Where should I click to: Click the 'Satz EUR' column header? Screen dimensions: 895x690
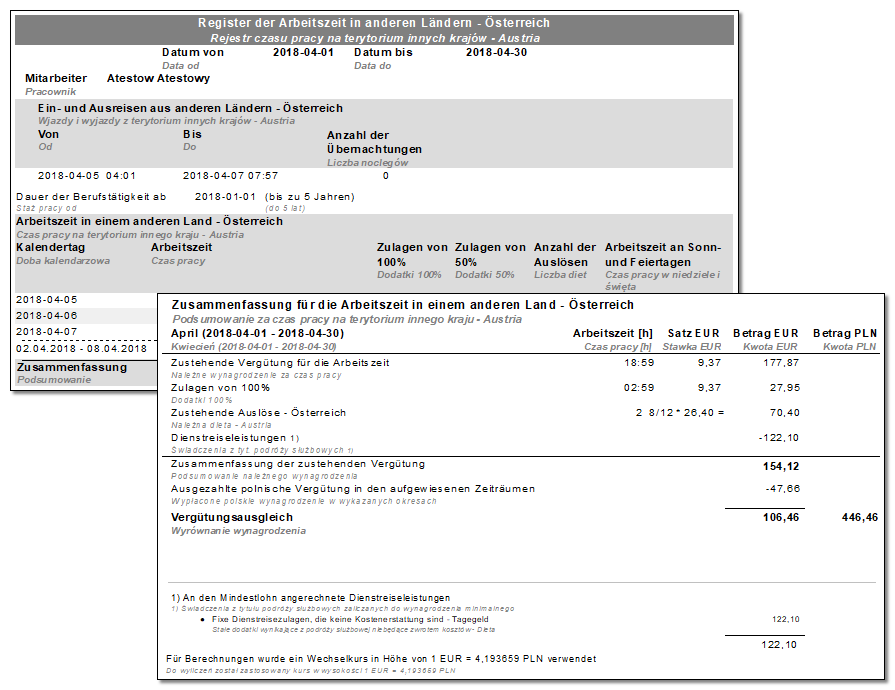(x=694, y=333)
